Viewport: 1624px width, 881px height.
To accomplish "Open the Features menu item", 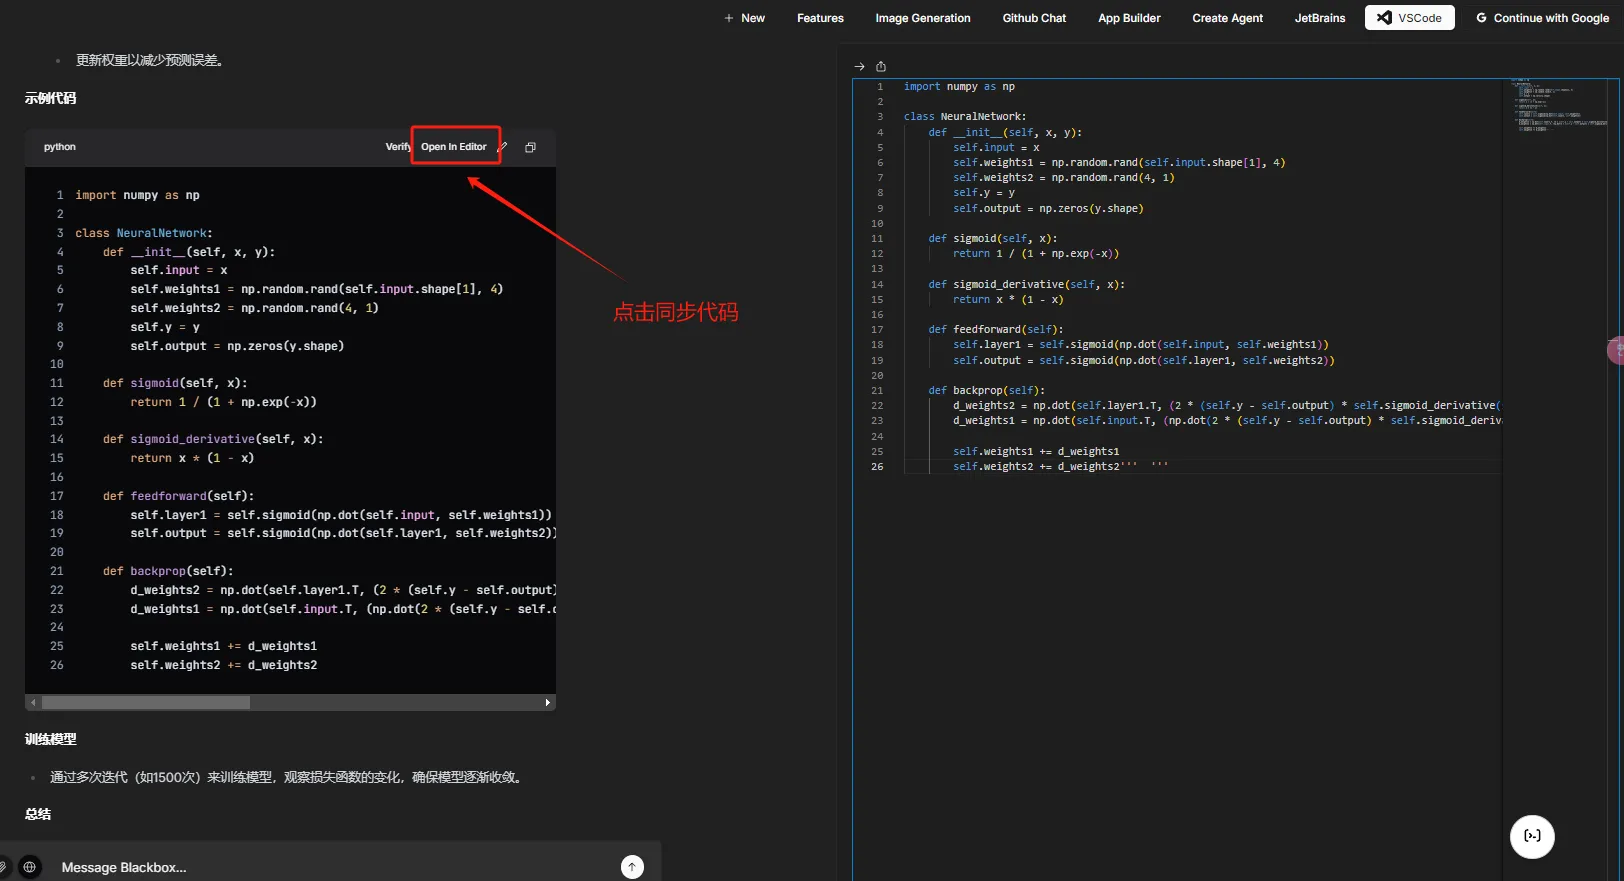I will point(820,18).
